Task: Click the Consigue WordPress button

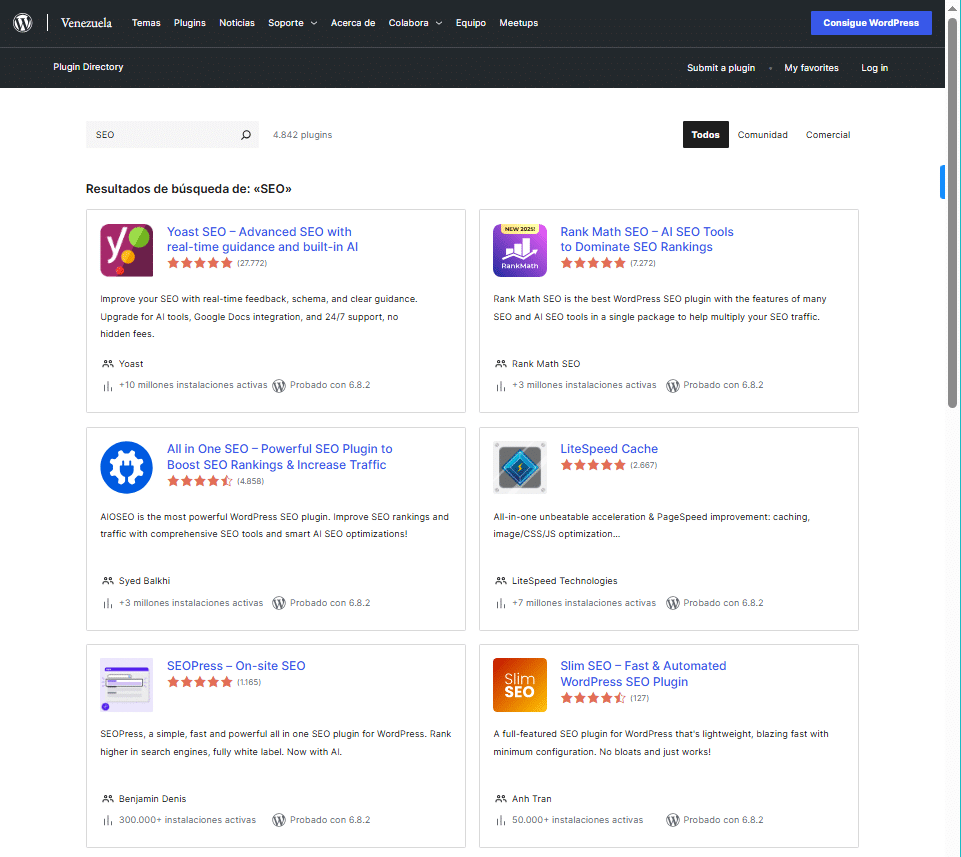Action: point(870,23)
